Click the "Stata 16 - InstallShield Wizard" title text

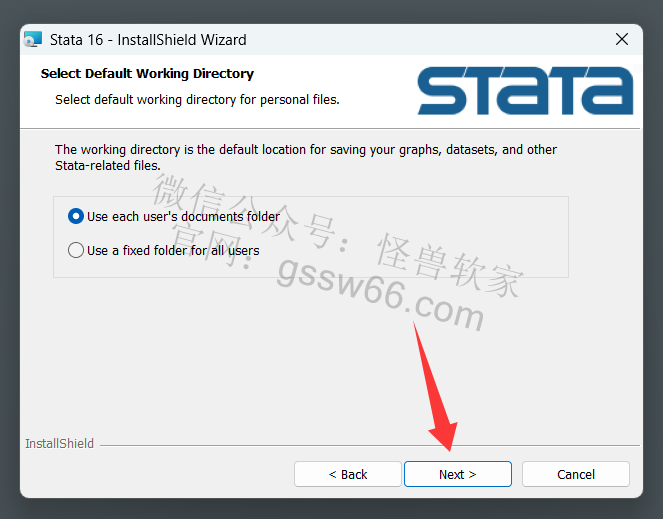click(x=148, y=40)
